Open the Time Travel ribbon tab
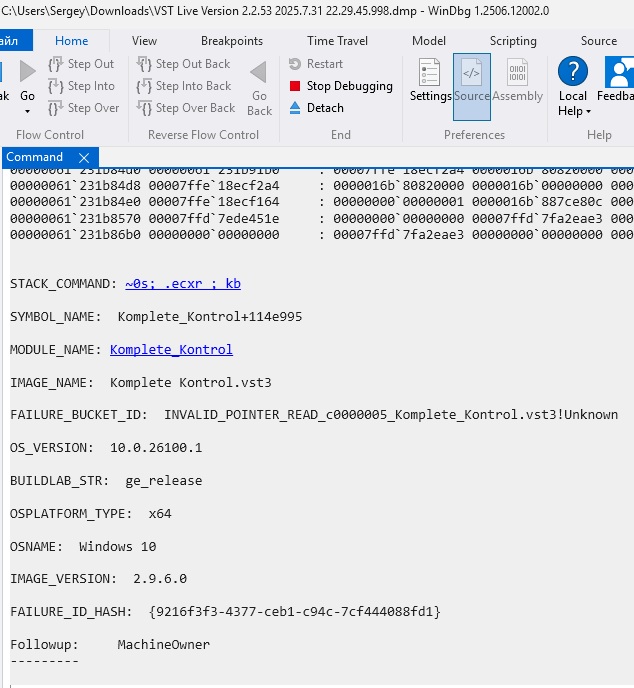 coord(337,41)
